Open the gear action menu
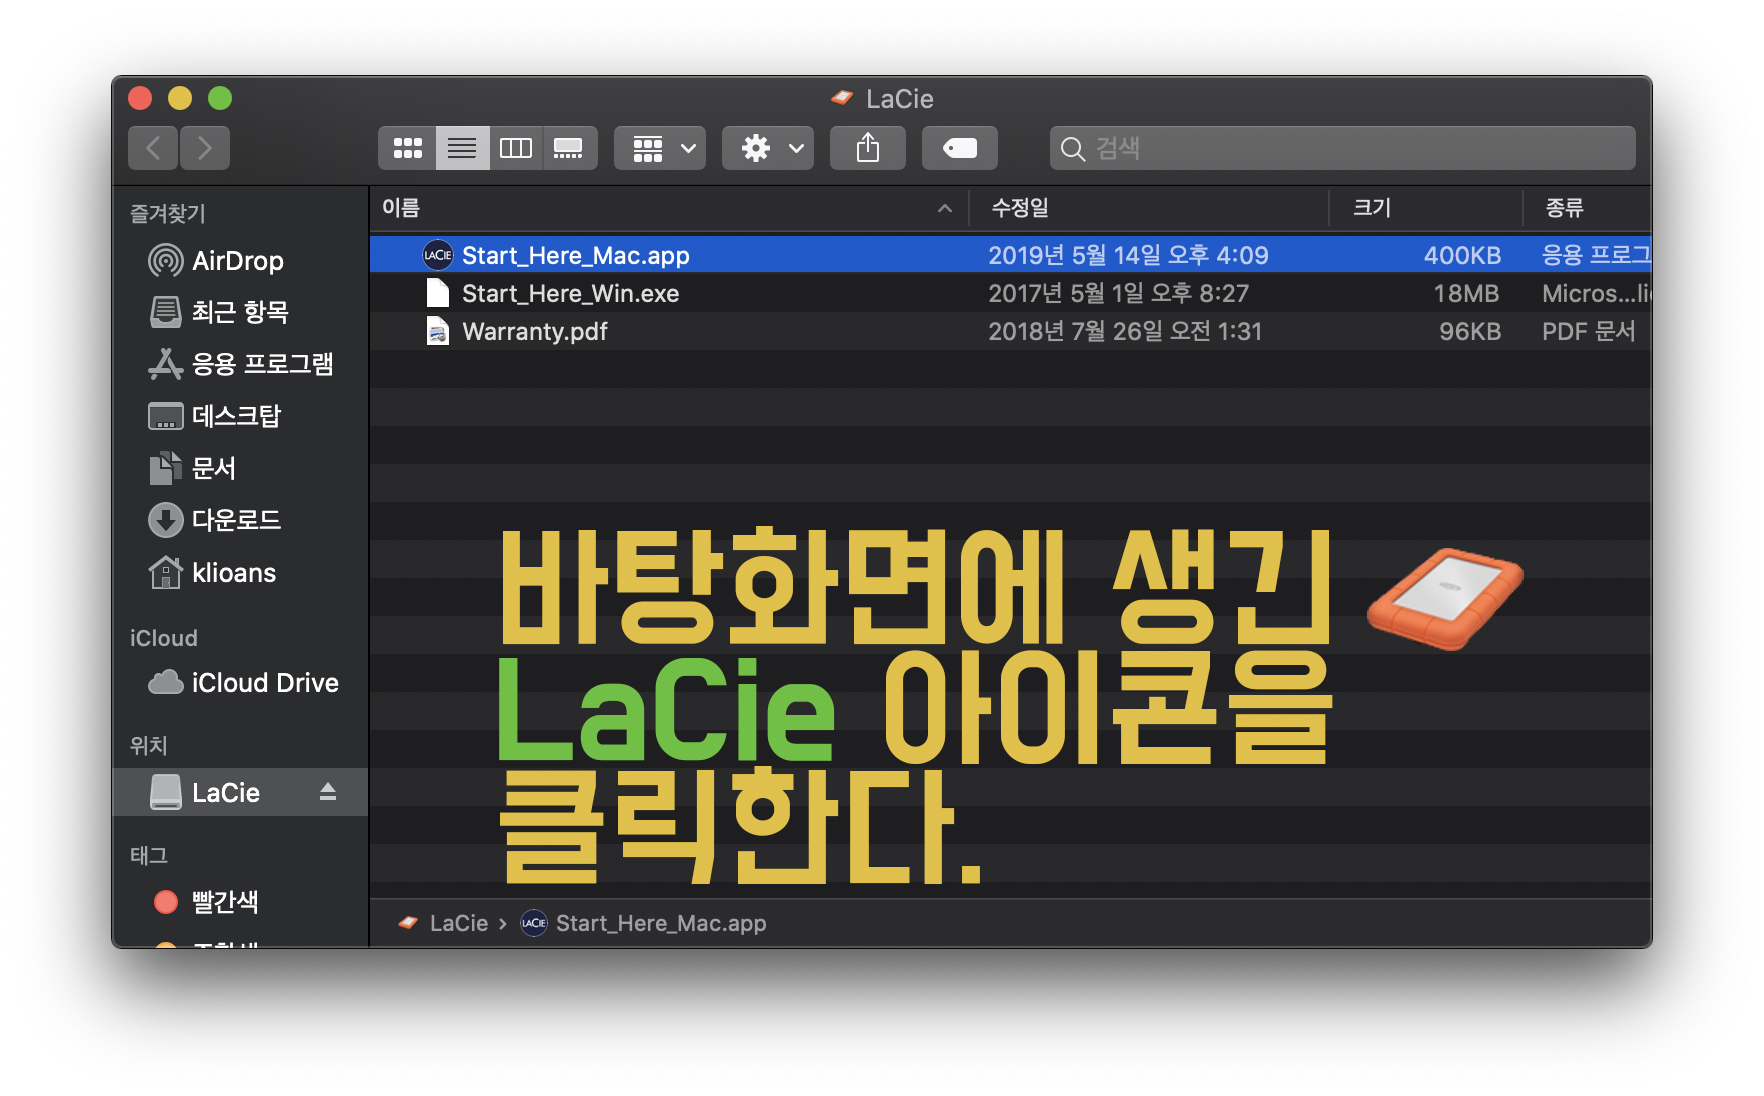Screen dimensions: 1764x1096 tap(768, 148)
